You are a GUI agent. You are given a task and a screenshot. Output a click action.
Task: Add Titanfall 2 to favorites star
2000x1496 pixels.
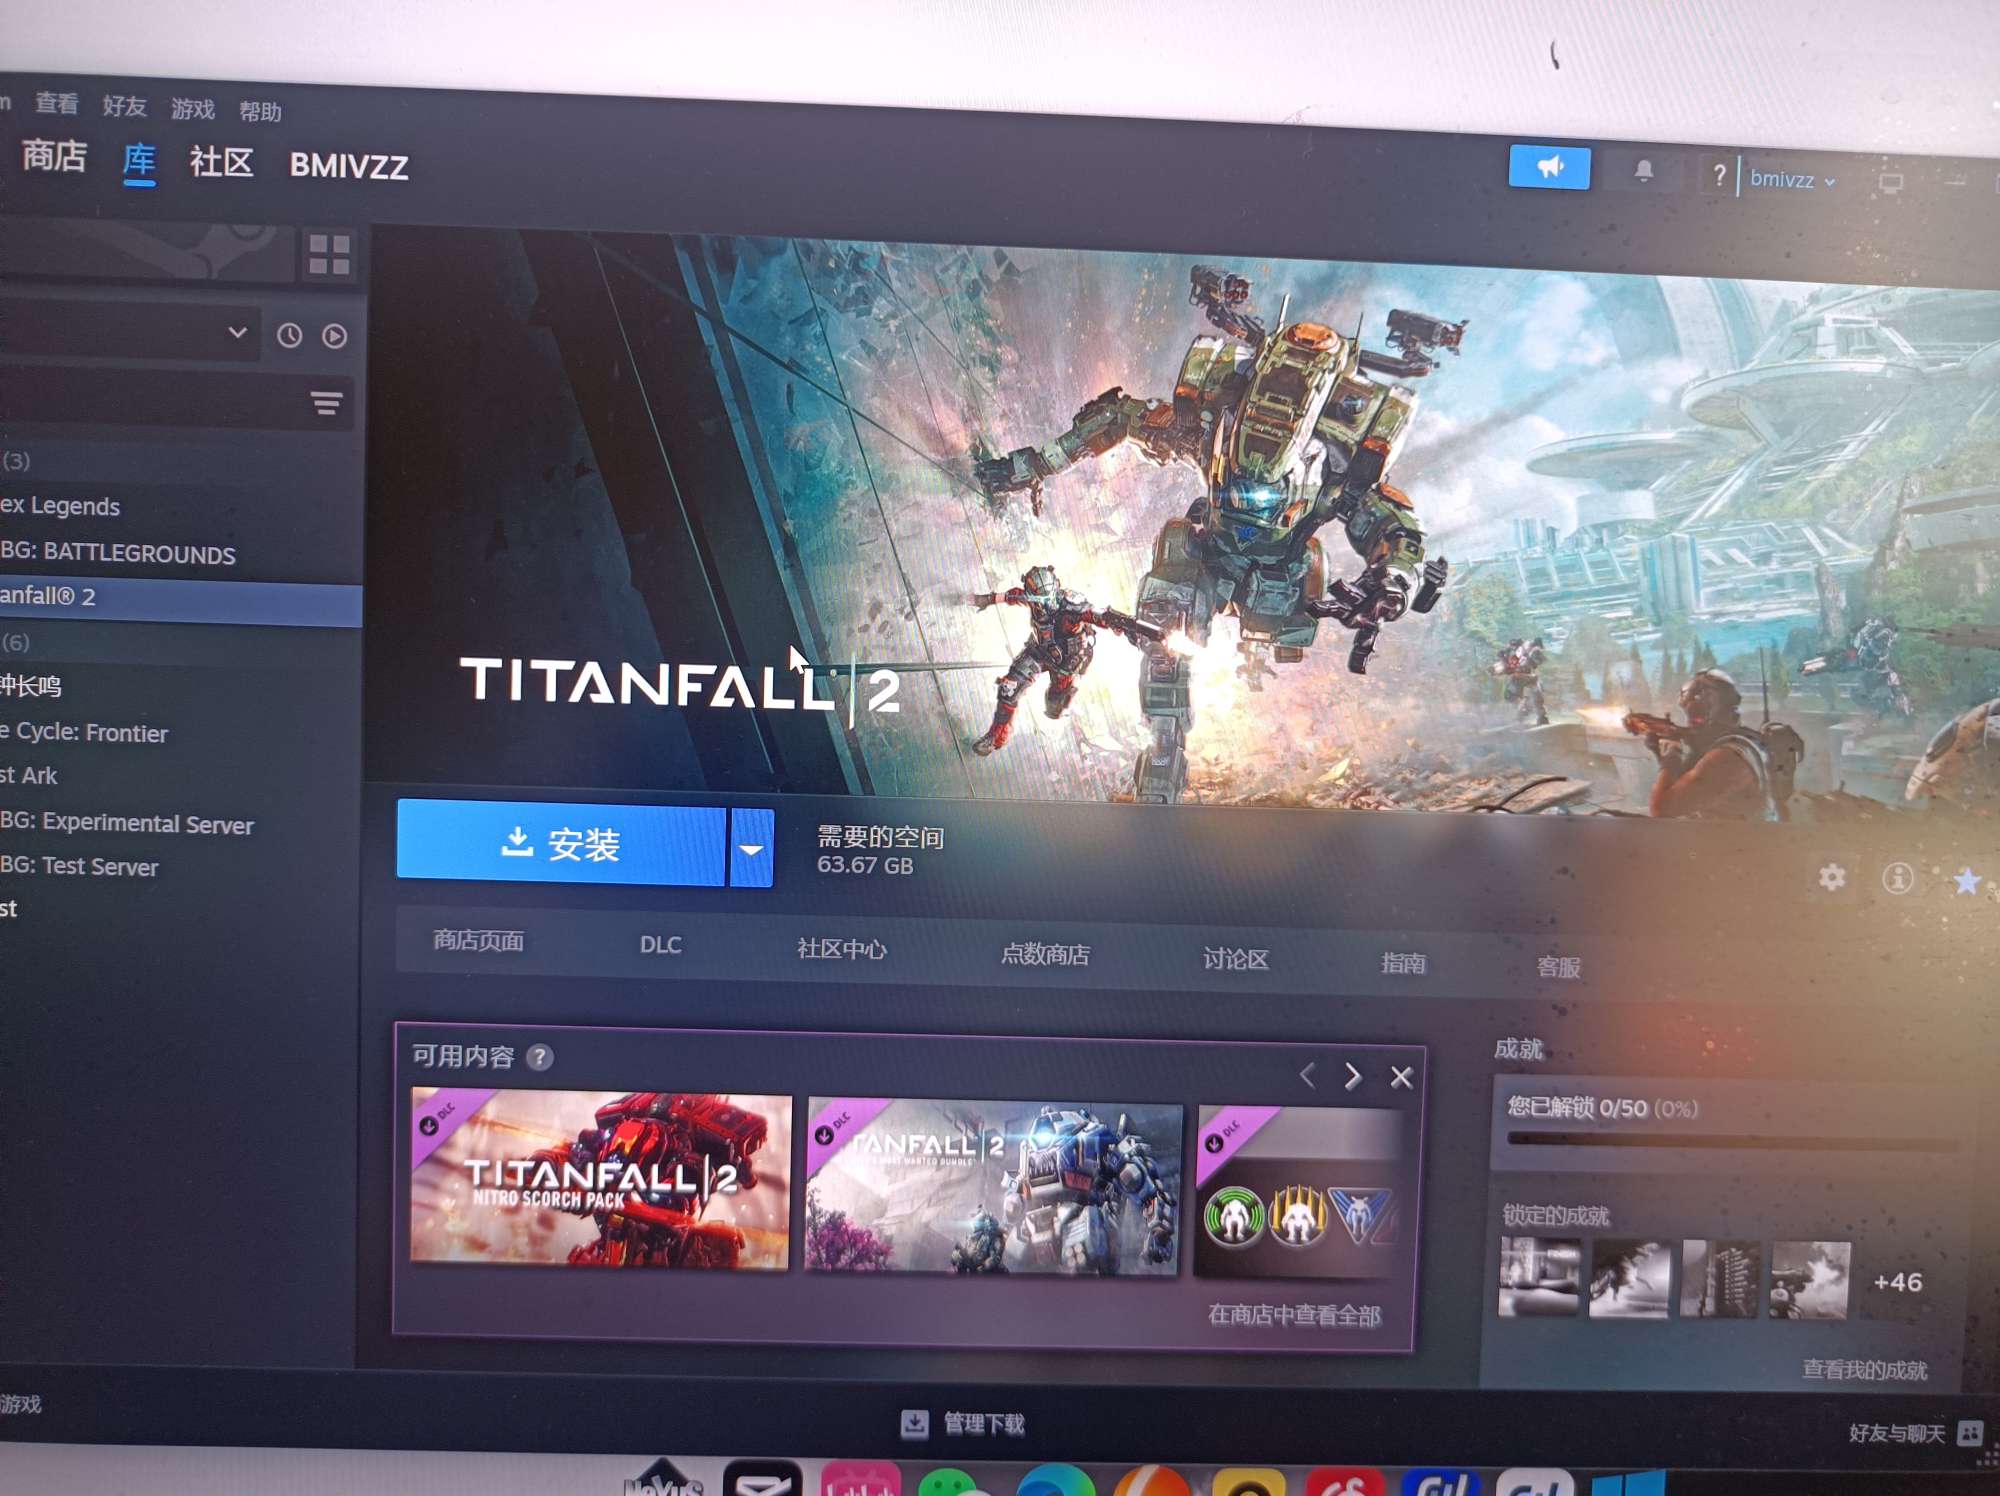pos(1966,881)
